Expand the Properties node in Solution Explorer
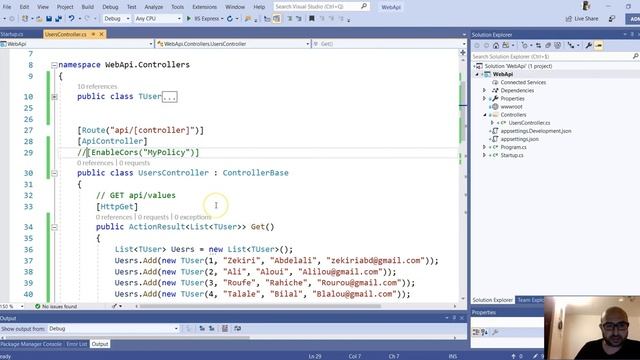640x360 pixels. [x=484, y=98]
